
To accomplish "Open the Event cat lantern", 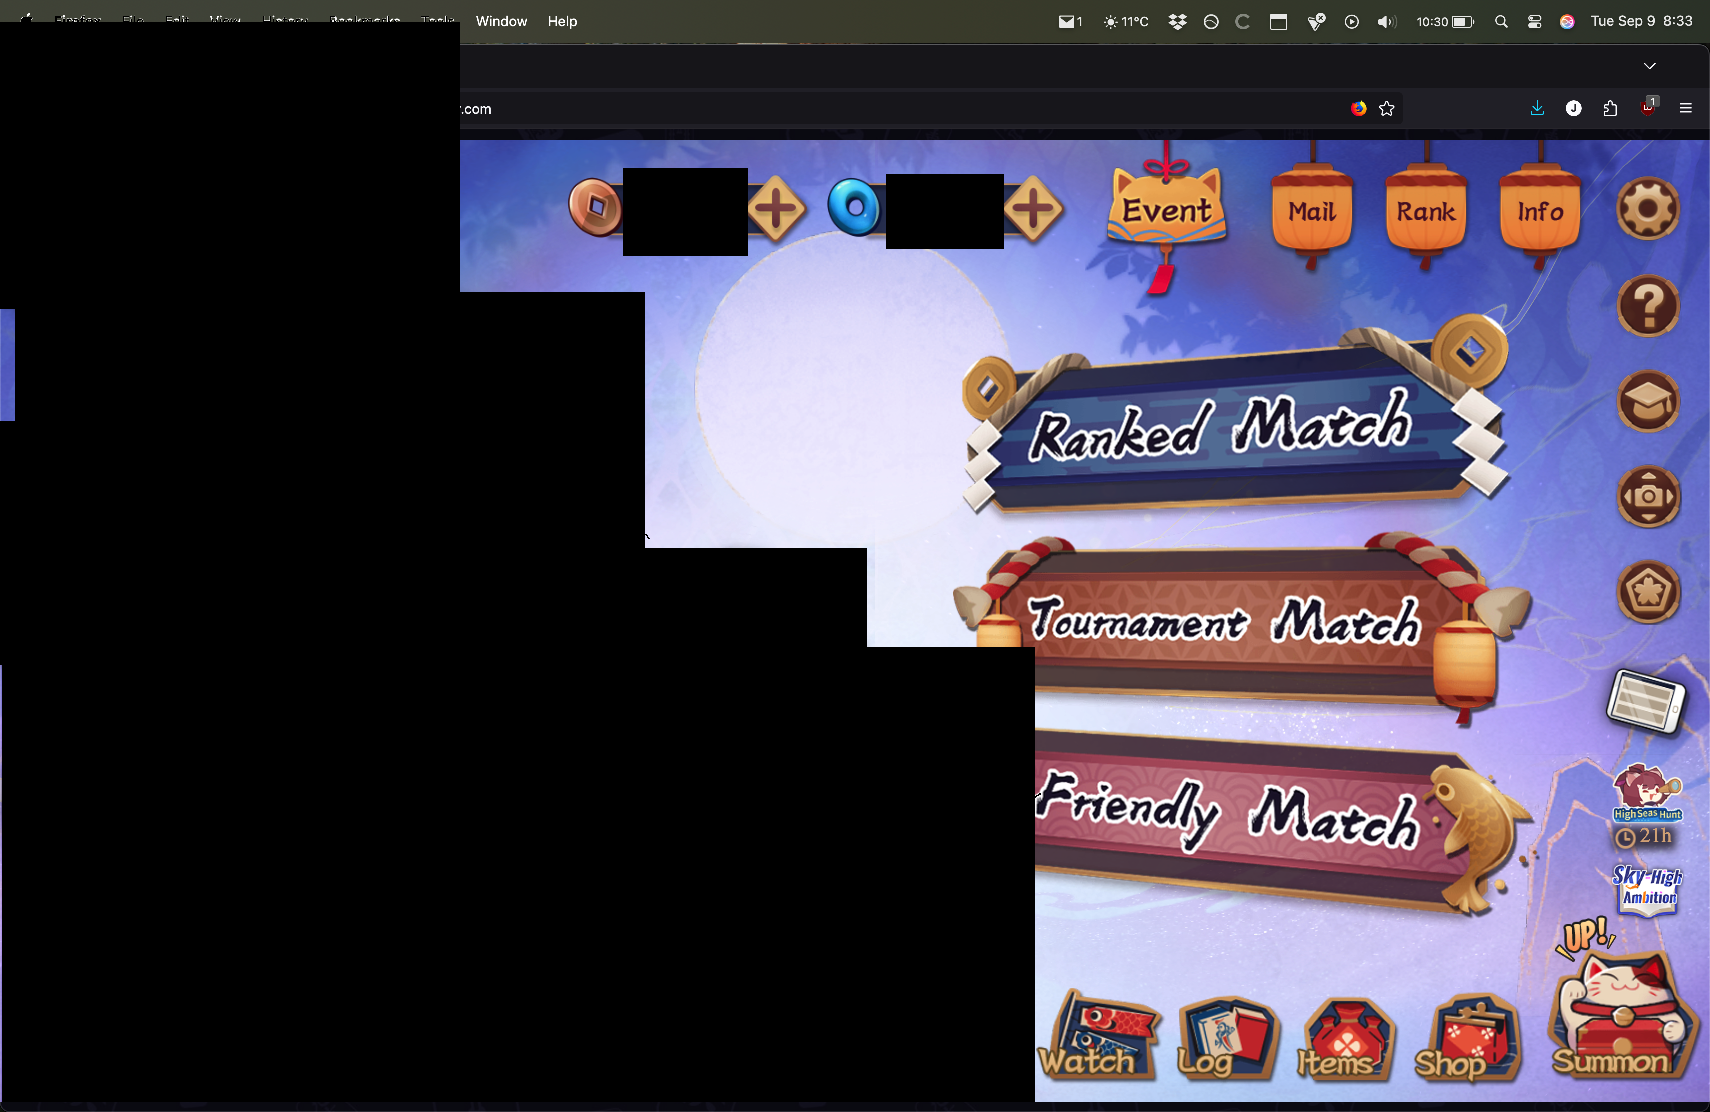I will coord(1167,210).
